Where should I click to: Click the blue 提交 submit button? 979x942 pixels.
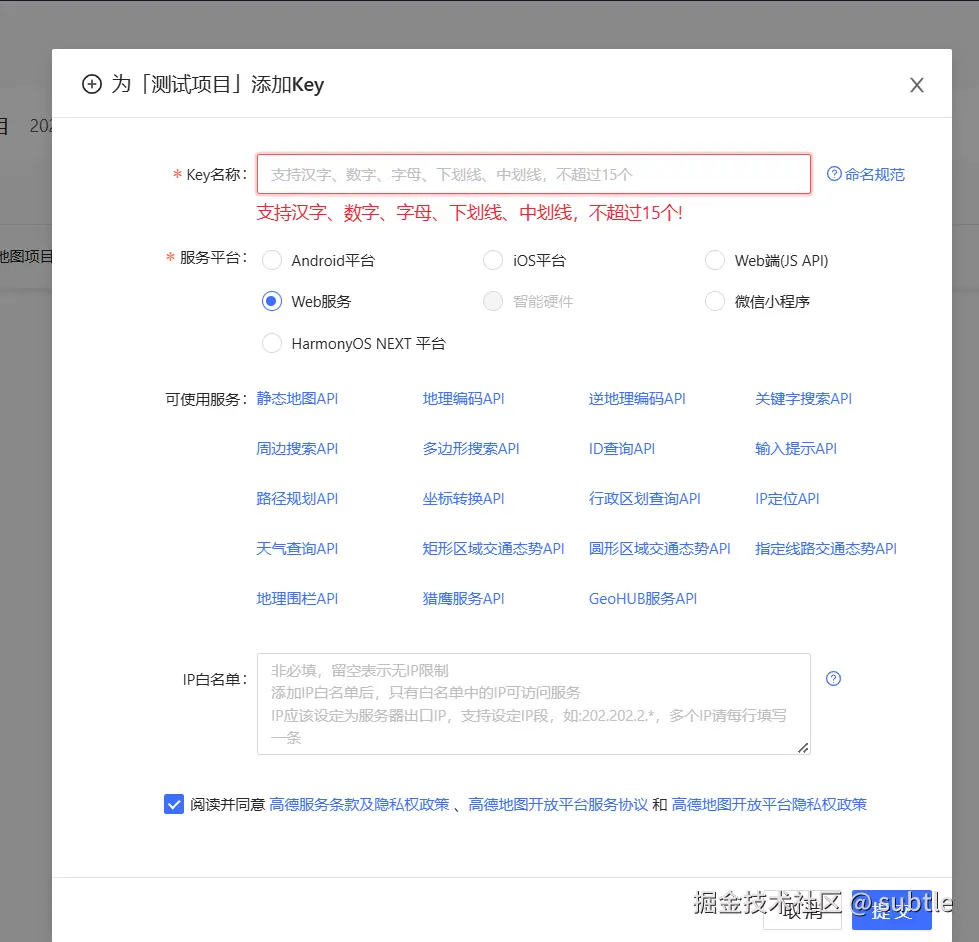tap(892, 910)
